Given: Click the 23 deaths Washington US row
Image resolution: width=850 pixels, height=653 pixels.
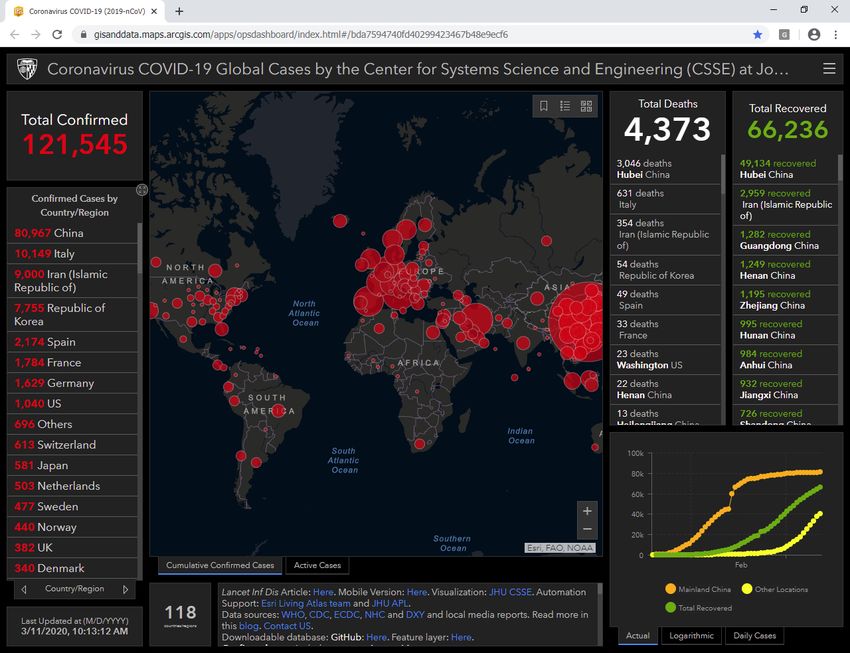Looking at the screenshot, I should pos(665,359).
